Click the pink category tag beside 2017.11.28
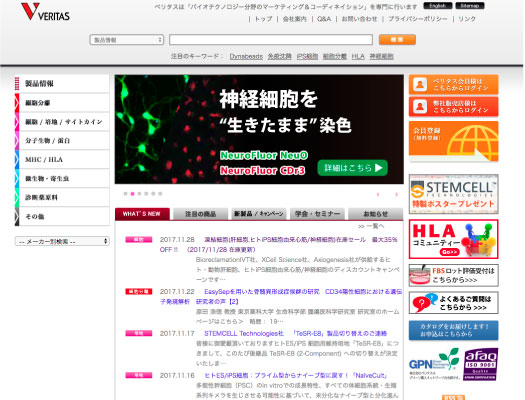 [x=139, y=239]
